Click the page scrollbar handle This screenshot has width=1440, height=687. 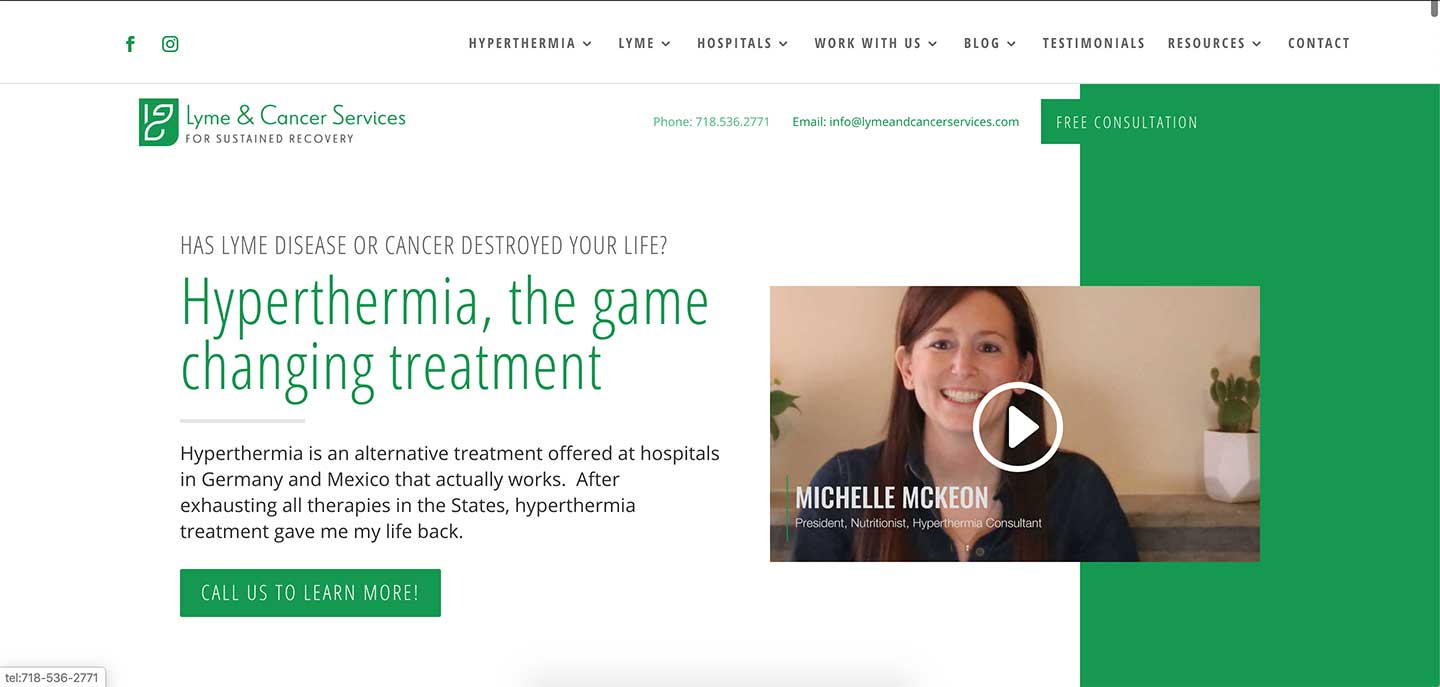1434,9
